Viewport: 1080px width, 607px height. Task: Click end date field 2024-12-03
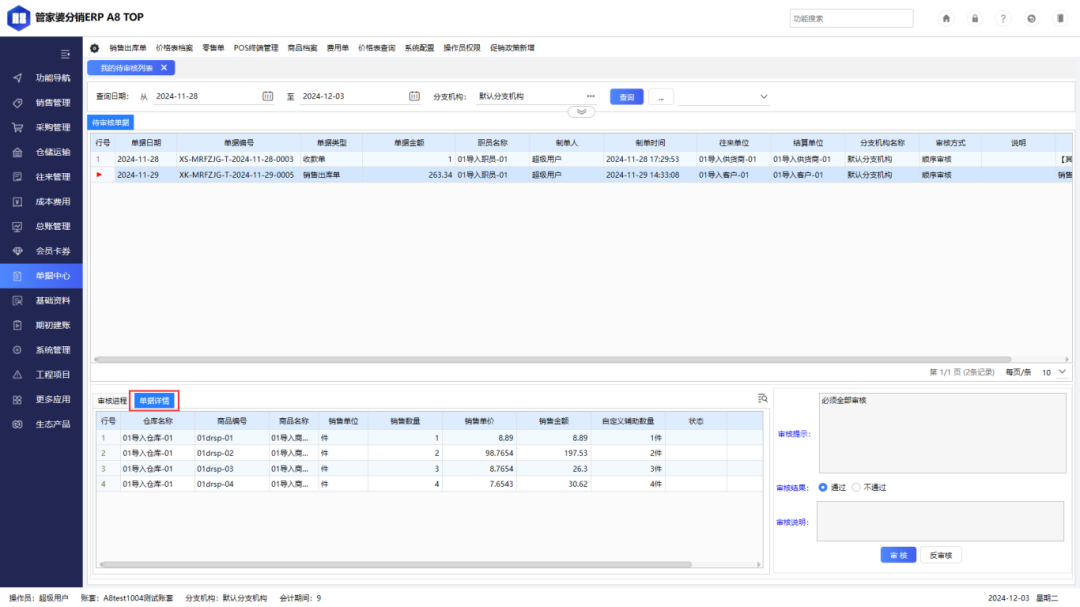pyautogui.click(x=353, y=96)
